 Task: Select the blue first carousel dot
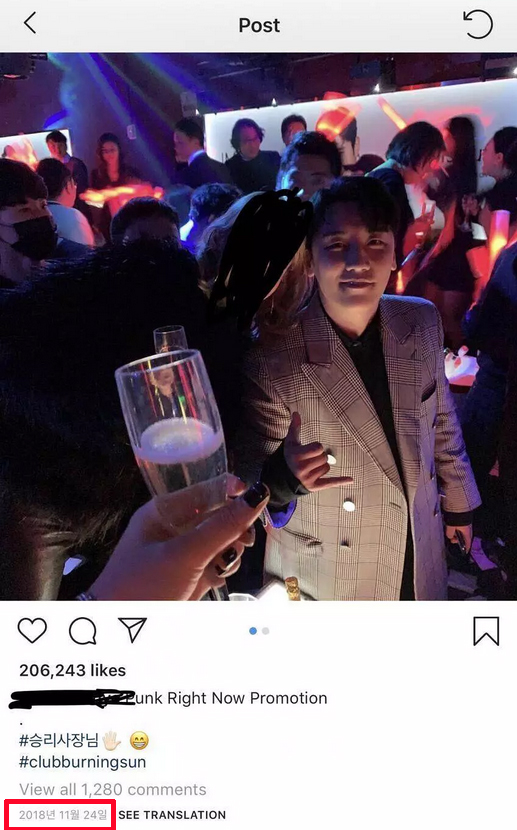tap(253, 631)
